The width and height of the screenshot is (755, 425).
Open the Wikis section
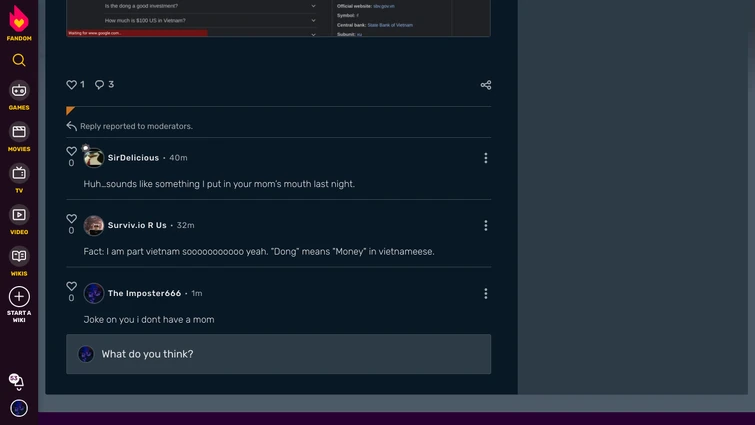19,261
